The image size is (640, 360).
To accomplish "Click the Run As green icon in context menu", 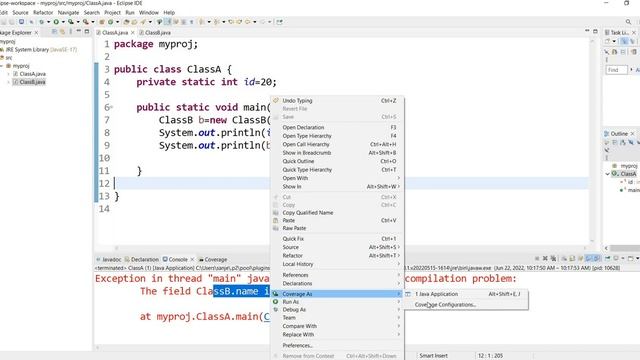I will pyautogui.click(x=276, y=302).
